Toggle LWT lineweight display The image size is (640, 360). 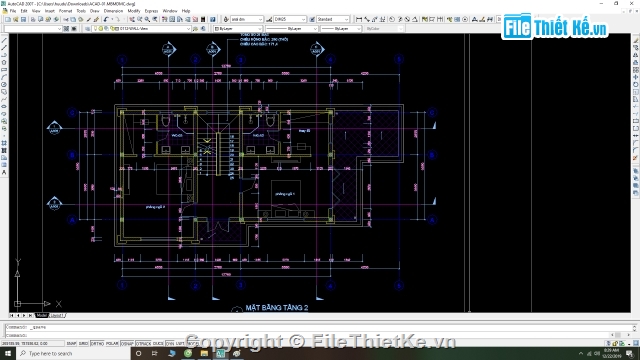click(180, 344)
